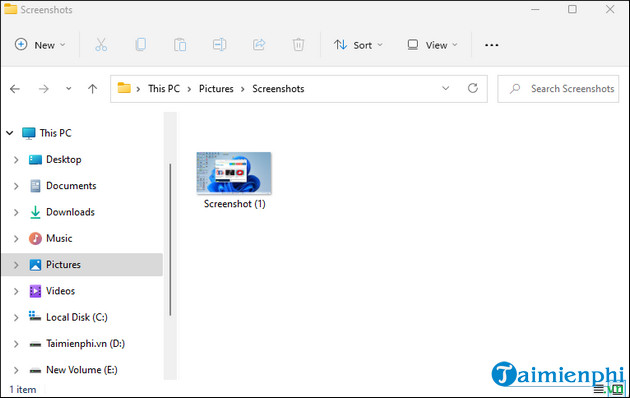Expand the Local Disk (C:) node
Screen dimensions: 630x398
tap(16, 318)
